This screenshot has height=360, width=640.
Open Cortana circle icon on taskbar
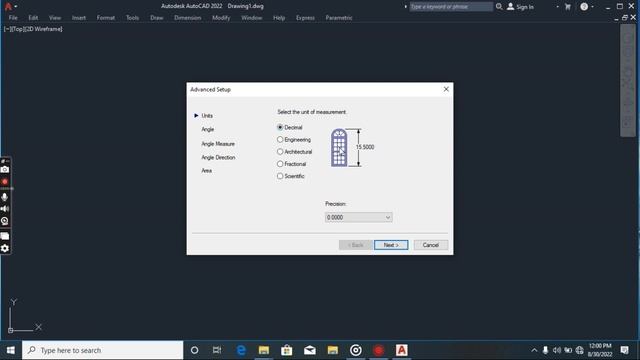(x=195, y=350)
